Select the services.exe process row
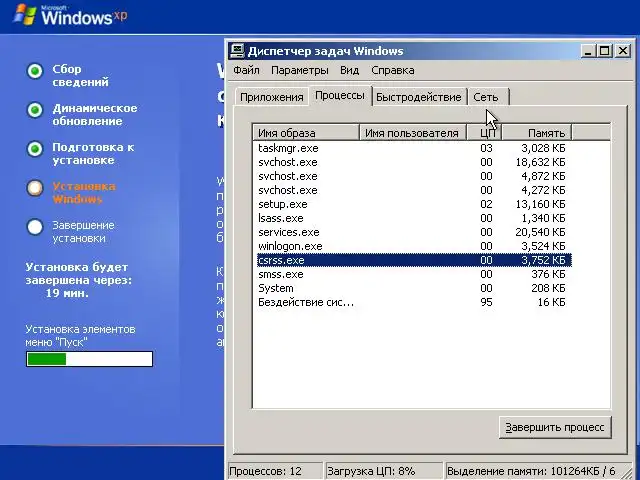This screenshot has height=480, width=640. pyautogui.click(x=414, y=232)
